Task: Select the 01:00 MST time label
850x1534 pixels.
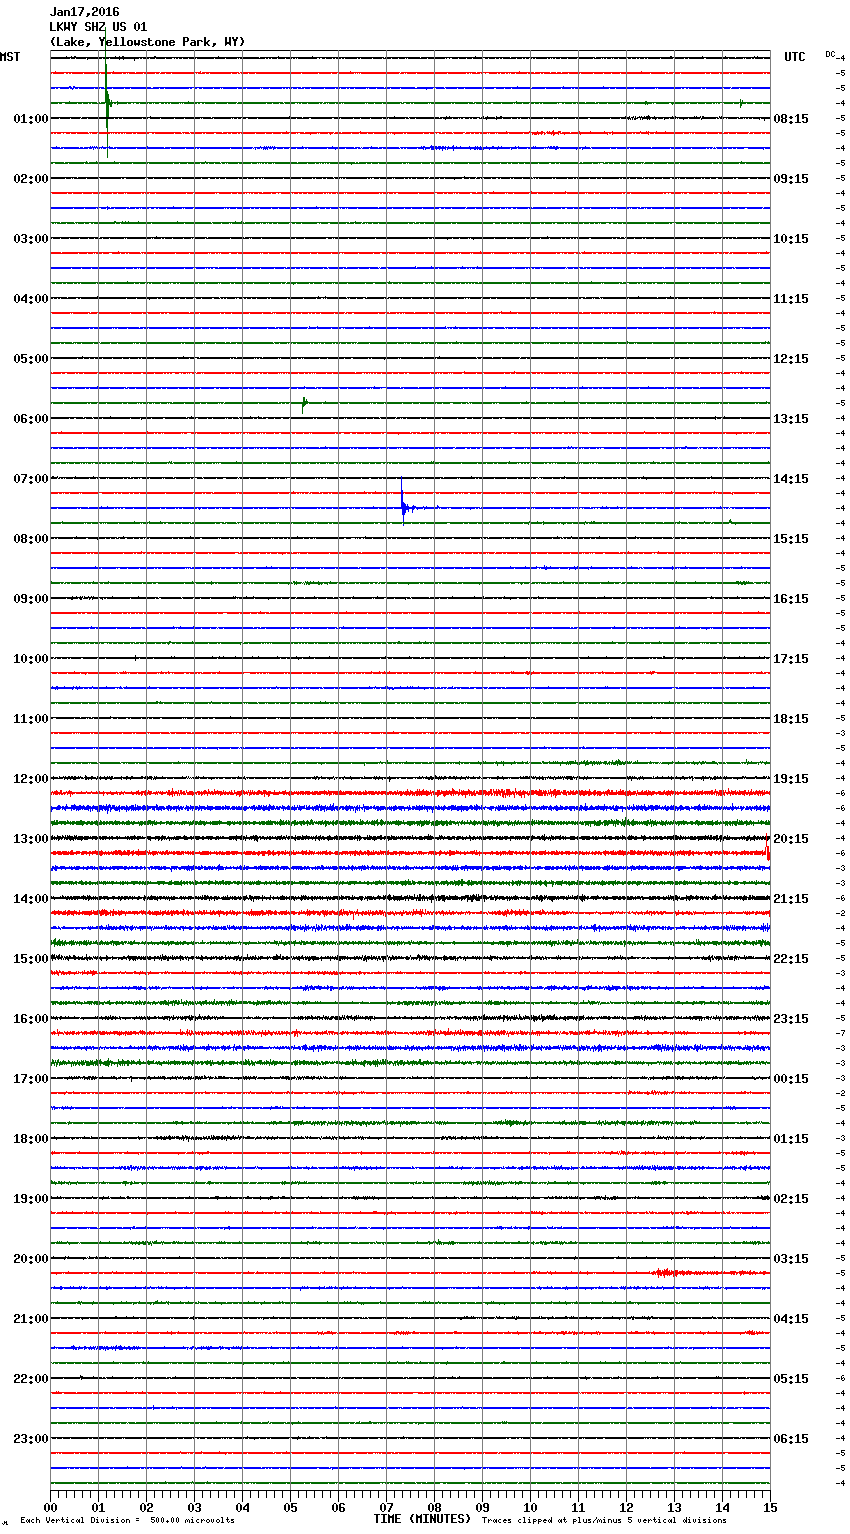Action: pos(30,119)
